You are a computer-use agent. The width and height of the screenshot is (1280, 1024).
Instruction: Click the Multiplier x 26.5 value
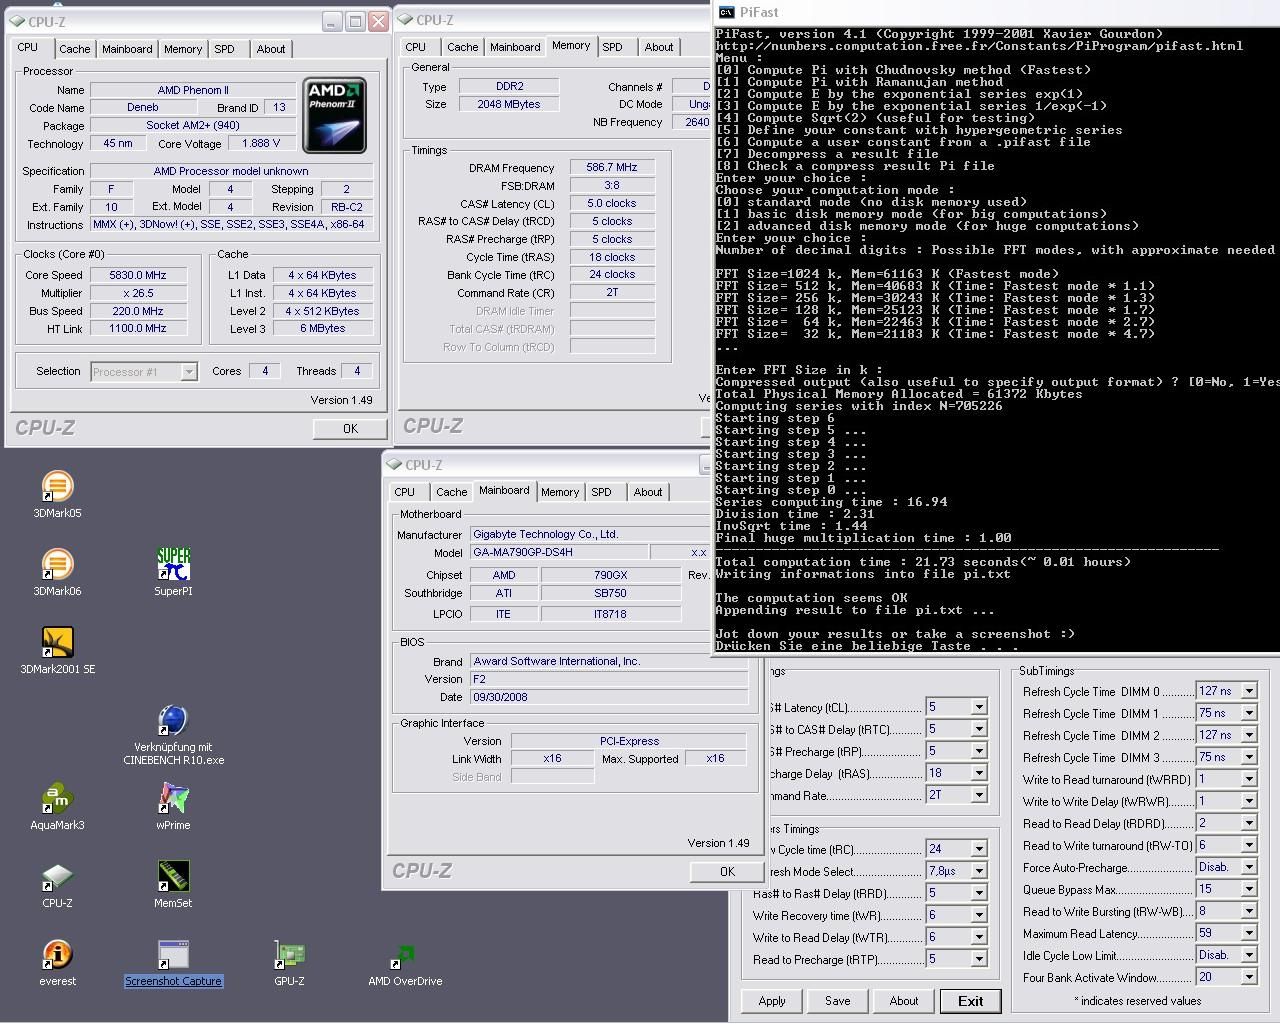click(138, 293)
